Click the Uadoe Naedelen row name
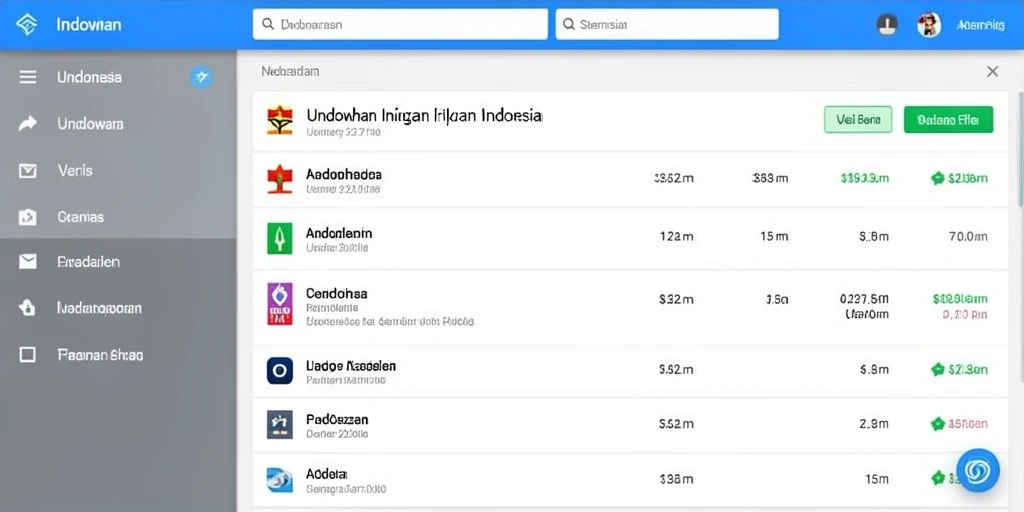 pos(351,366)
